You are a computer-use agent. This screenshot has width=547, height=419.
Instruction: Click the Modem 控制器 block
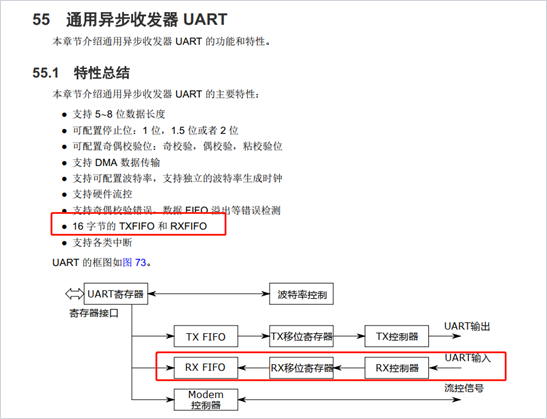tap(206, 400)
